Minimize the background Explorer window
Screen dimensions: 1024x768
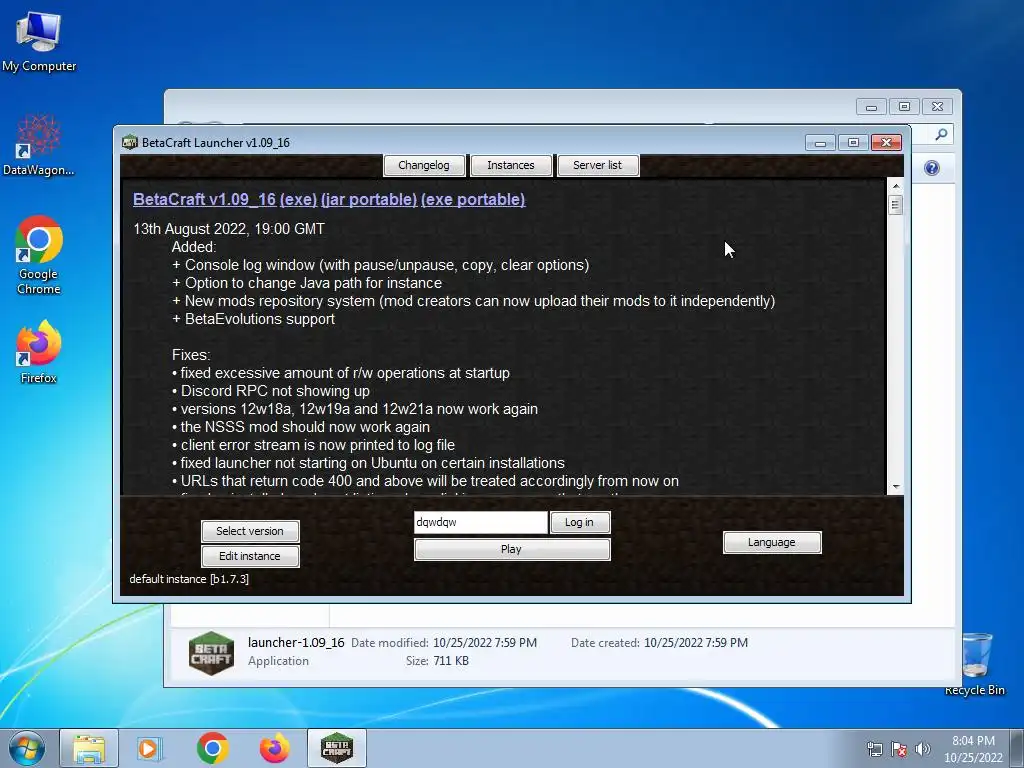point(871,106)
